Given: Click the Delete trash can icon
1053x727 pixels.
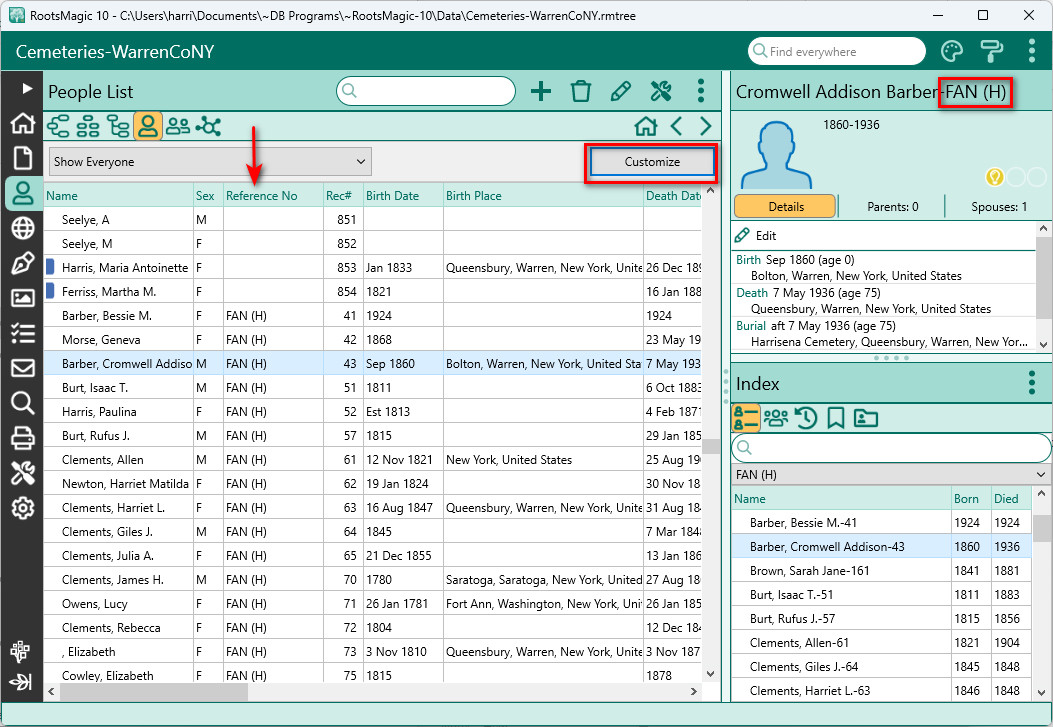Looking at the screenshot, I should [581, 91].
